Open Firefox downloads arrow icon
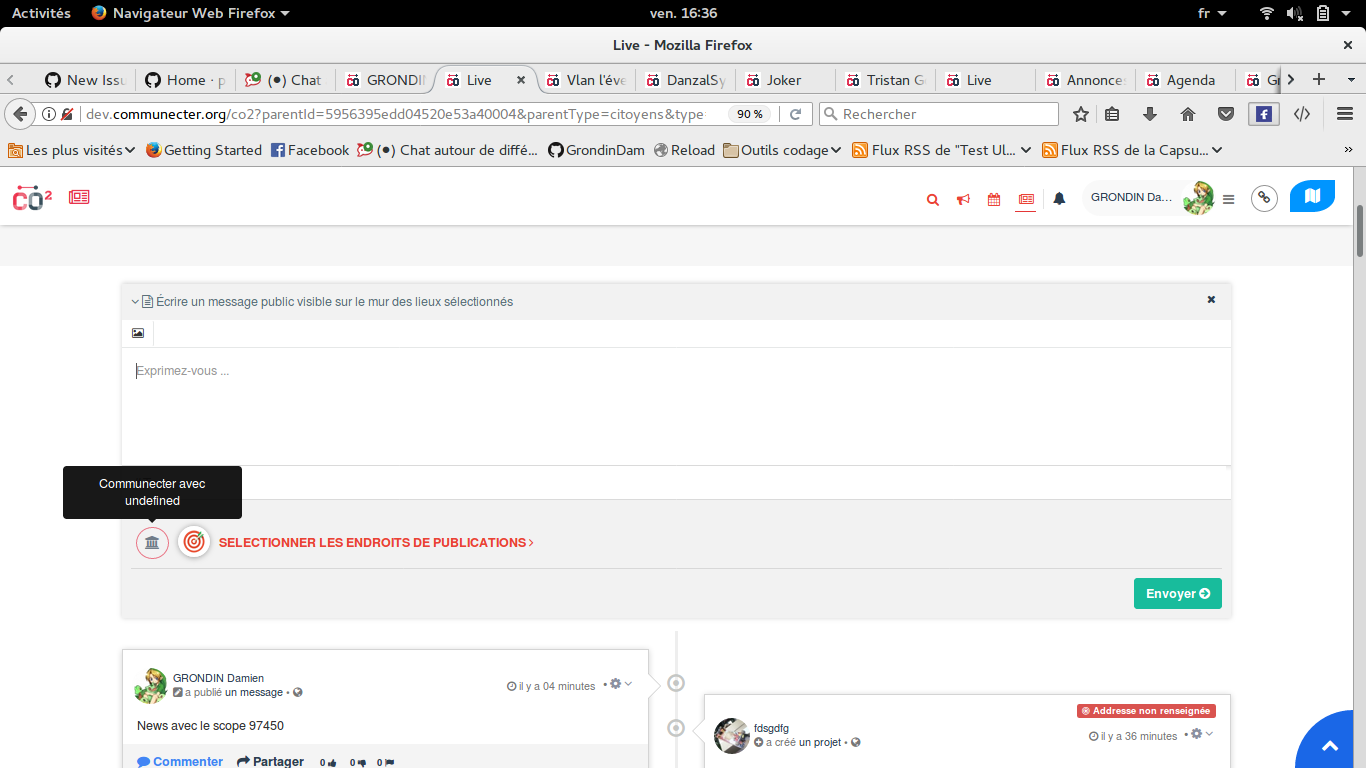Viewport: 1366px width, 768px height. (x=1150, y=114)
